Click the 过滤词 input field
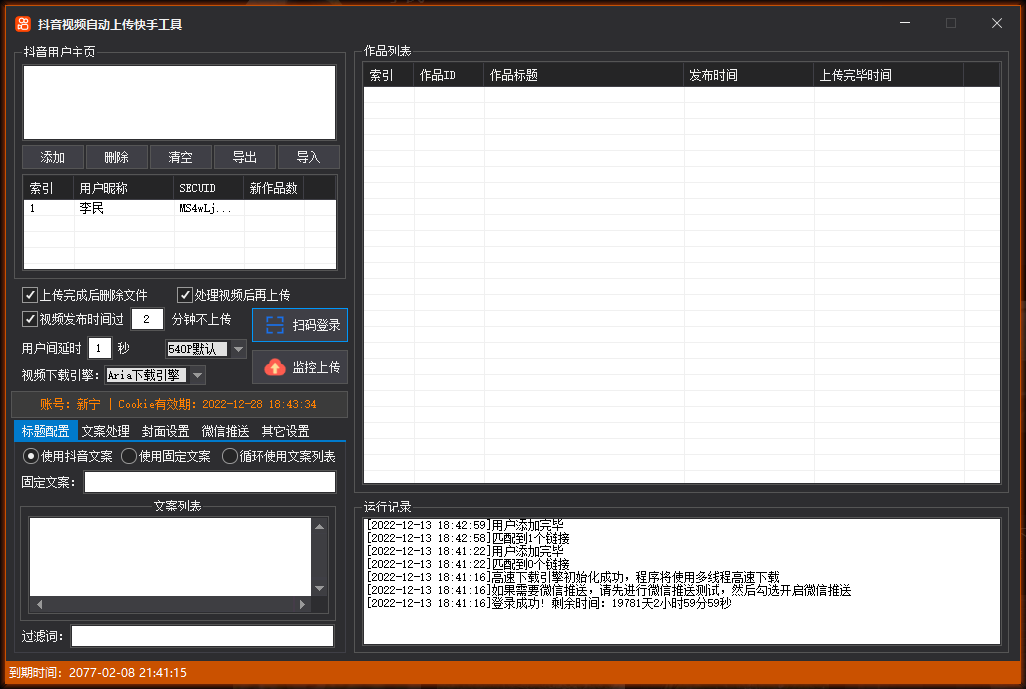This screenshot has height=689, width=1026. click(202, 636)
